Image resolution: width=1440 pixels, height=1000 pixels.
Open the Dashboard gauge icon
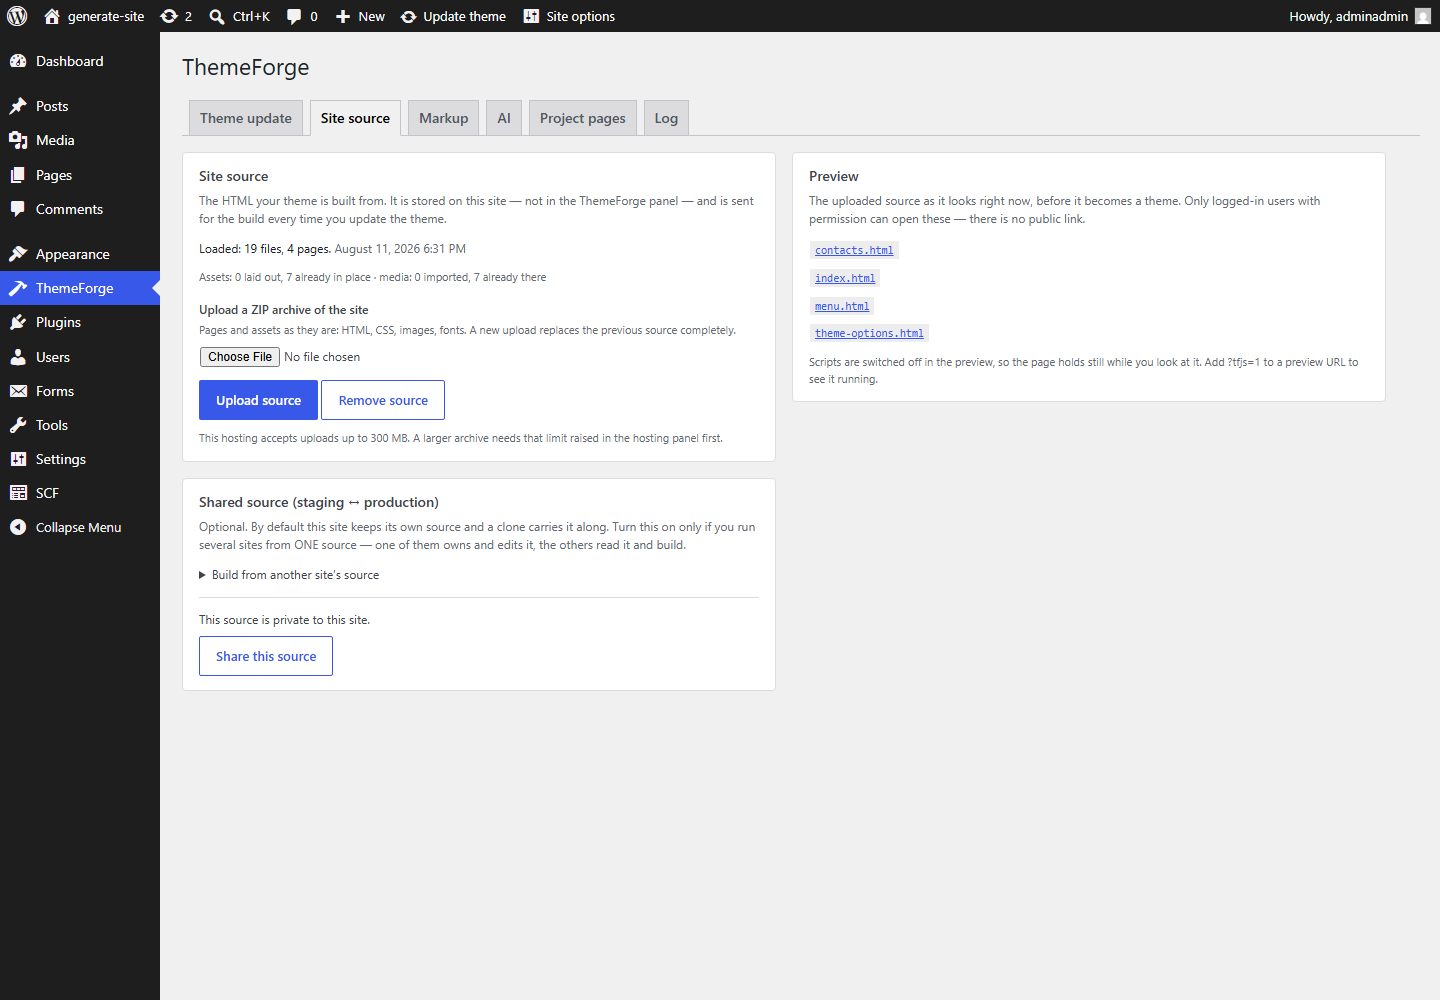(x=18, y=61)
